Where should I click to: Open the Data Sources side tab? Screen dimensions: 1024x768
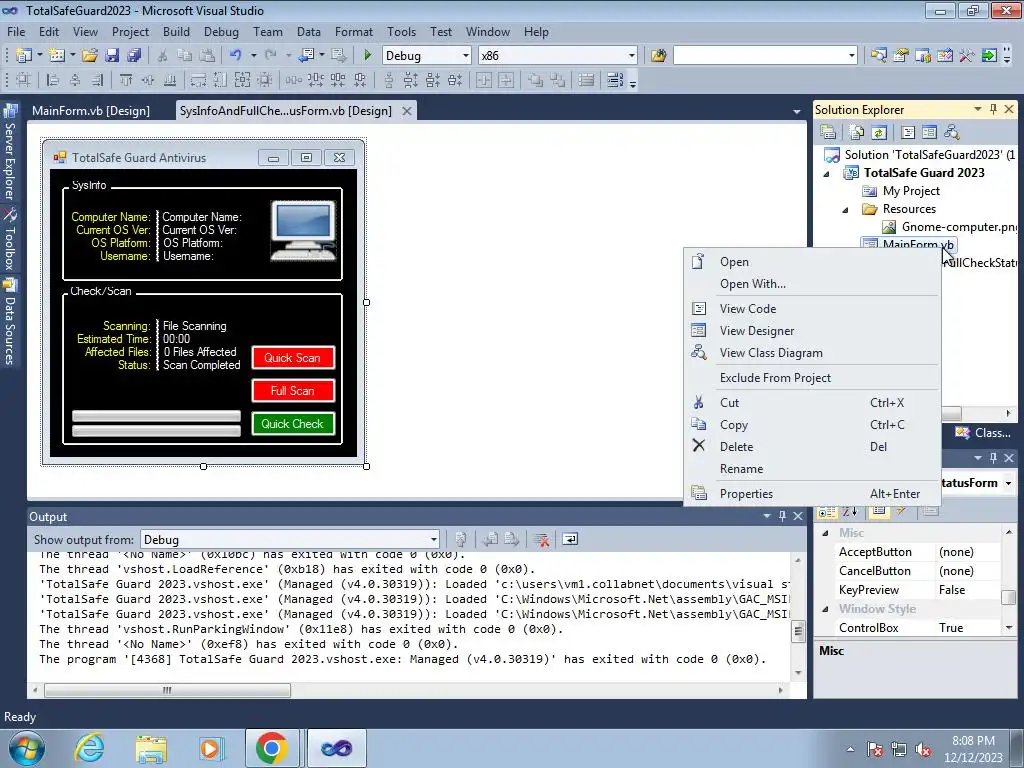[x=10, y=323]
